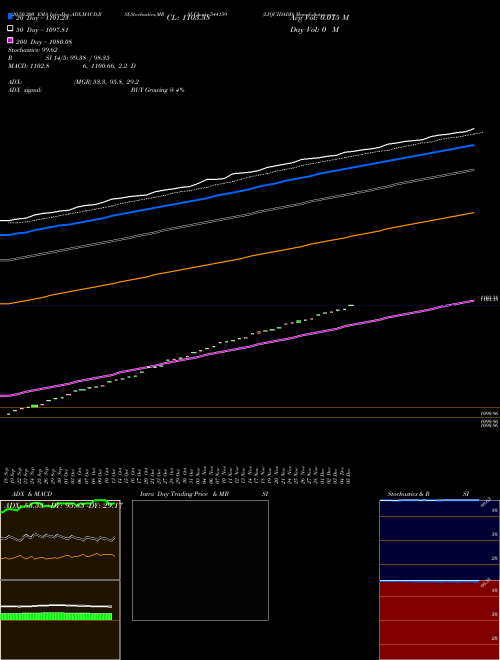Click the RSI 14/3 '99.38 / 98.33' values

point(91,58)
